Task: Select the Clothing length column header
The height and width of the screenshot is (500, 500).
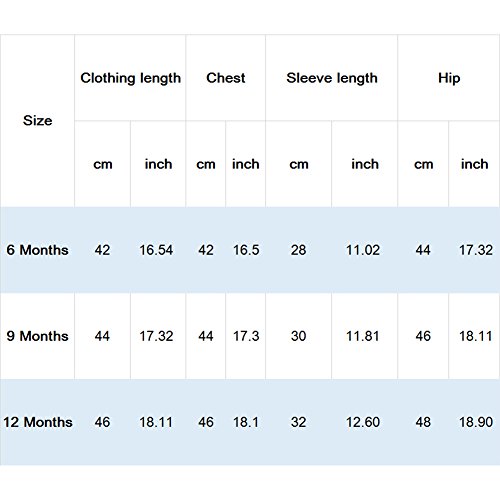Action: pos(130,78)
